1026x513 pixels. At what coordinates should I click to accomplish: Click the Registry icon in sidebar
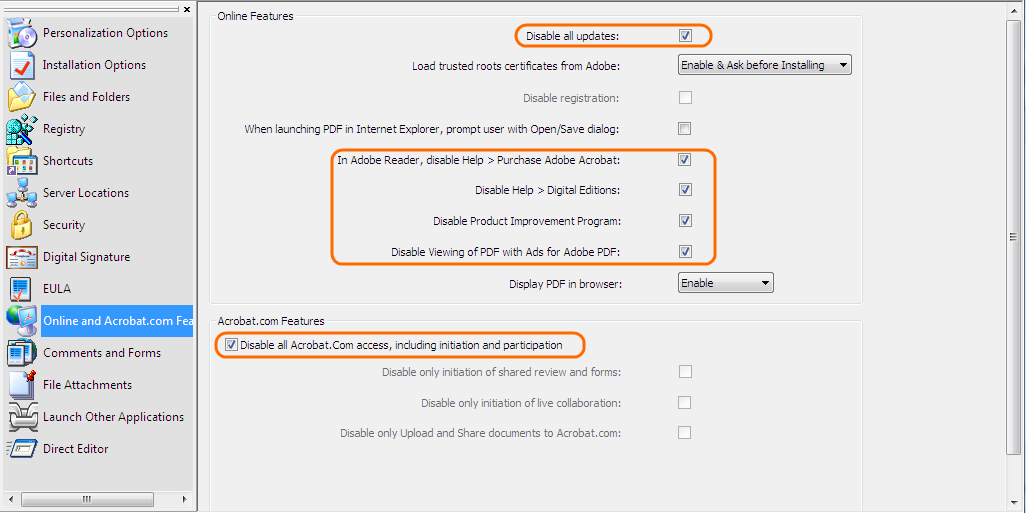(22, 129)
